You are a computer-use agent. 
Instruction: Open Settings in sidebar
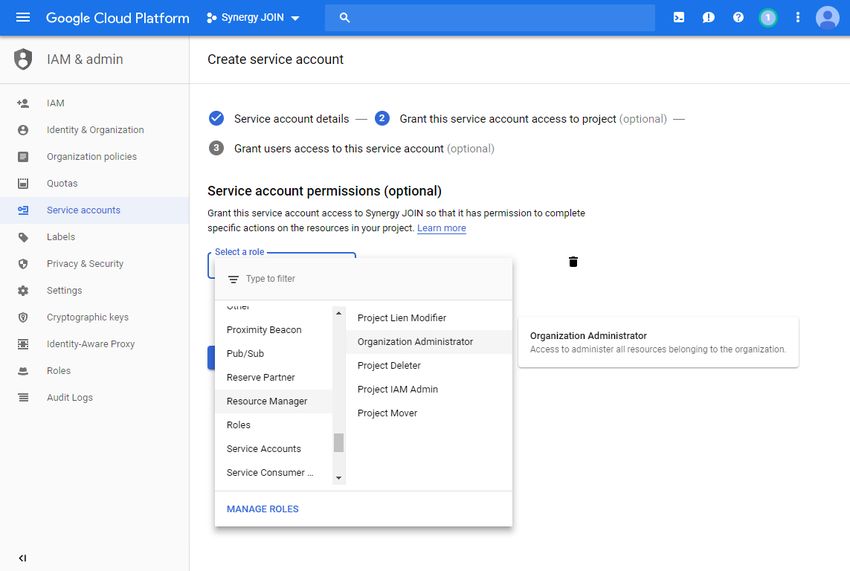coord(94,291)
